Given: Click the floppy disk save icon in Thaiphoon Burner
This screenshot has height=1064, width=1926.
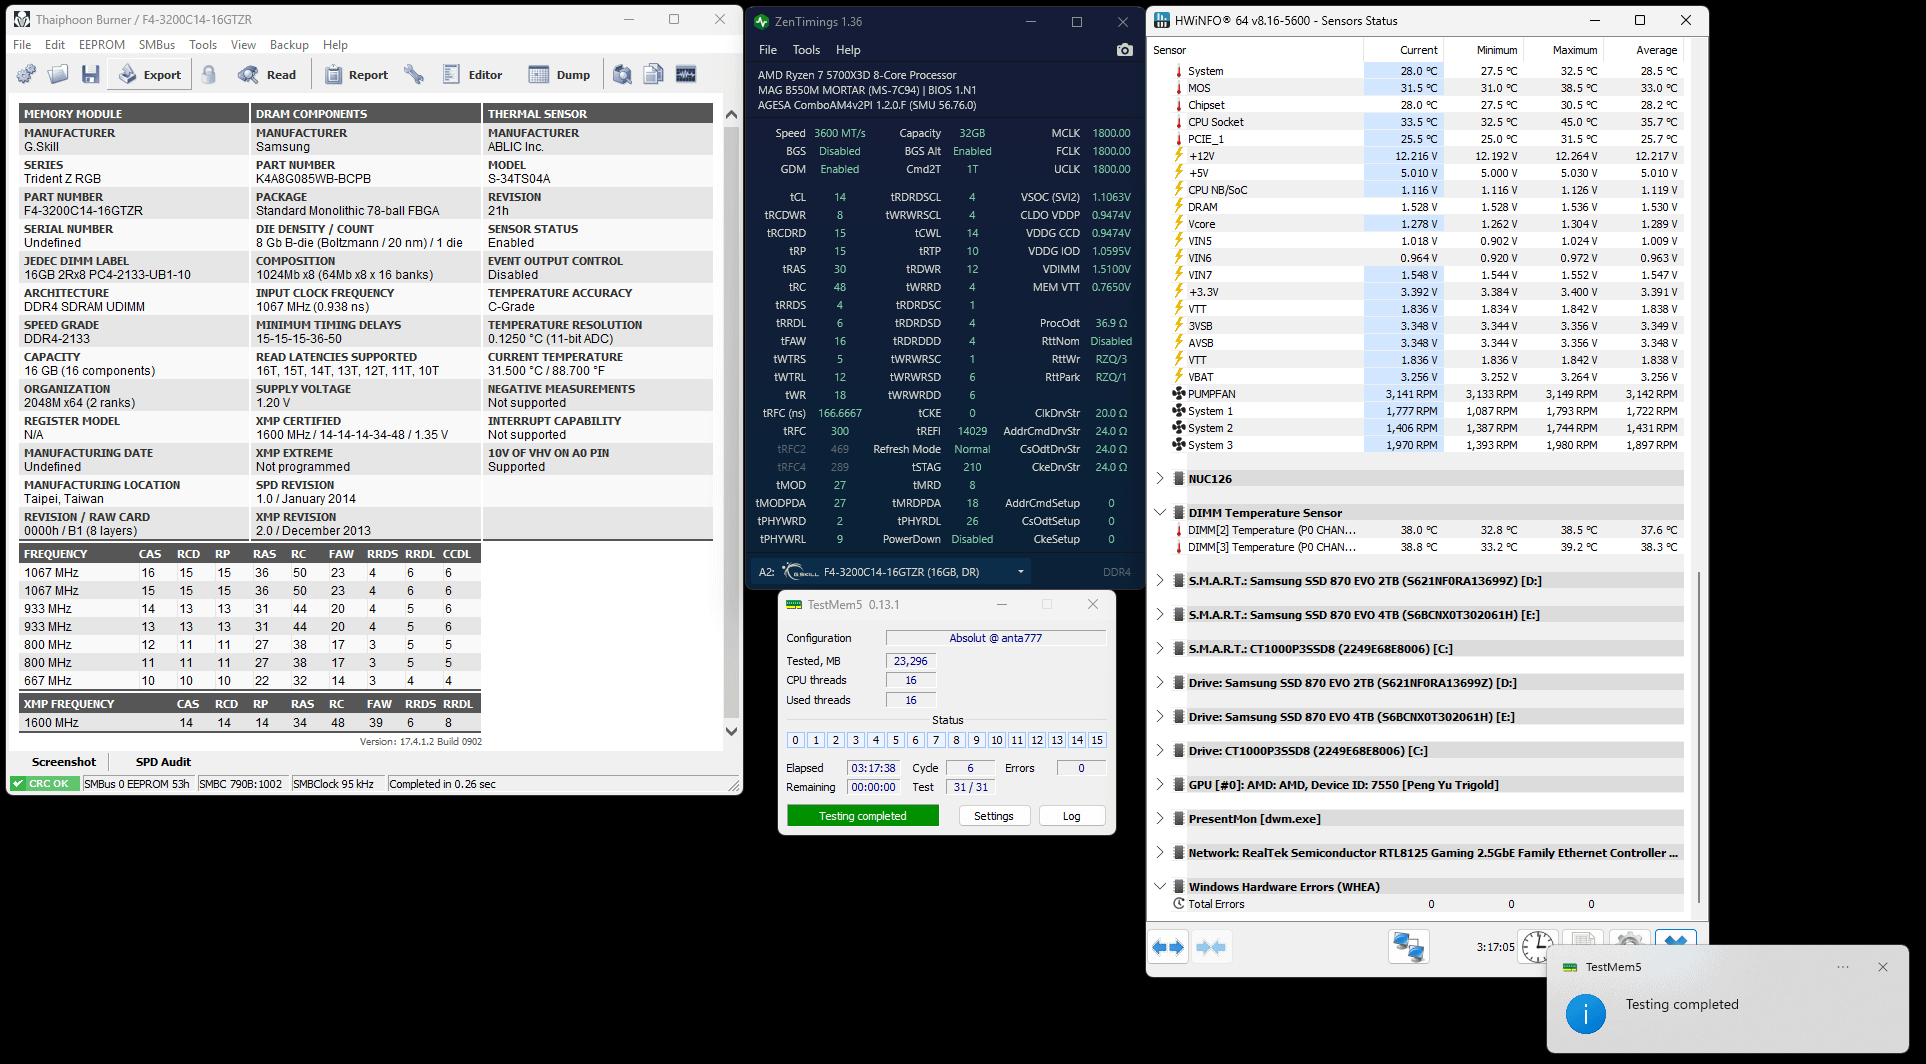Looking at the screenshot, I should coord(91,75).
